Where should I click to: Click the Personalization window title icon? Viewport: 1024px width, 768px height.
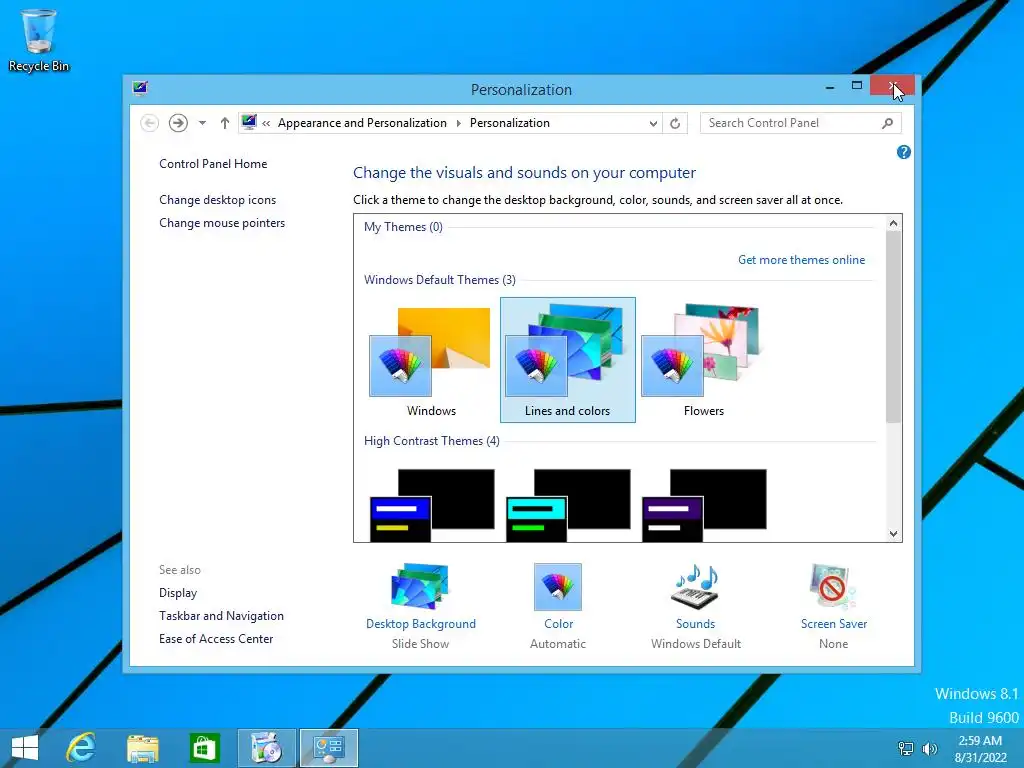point(140,88)
